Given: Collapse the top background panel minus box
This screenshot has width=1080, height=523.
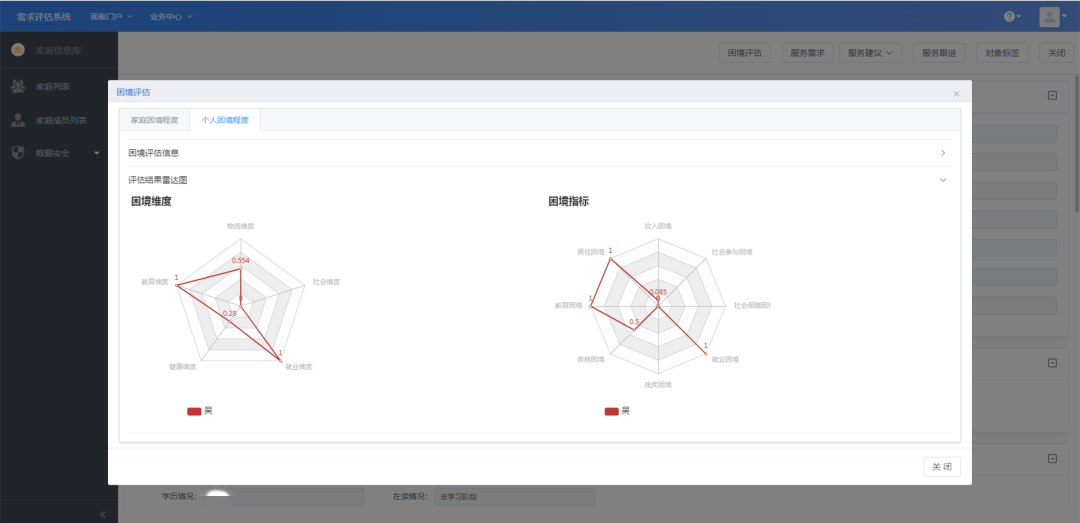Looking at the screenshot, I should (1052, 96).
